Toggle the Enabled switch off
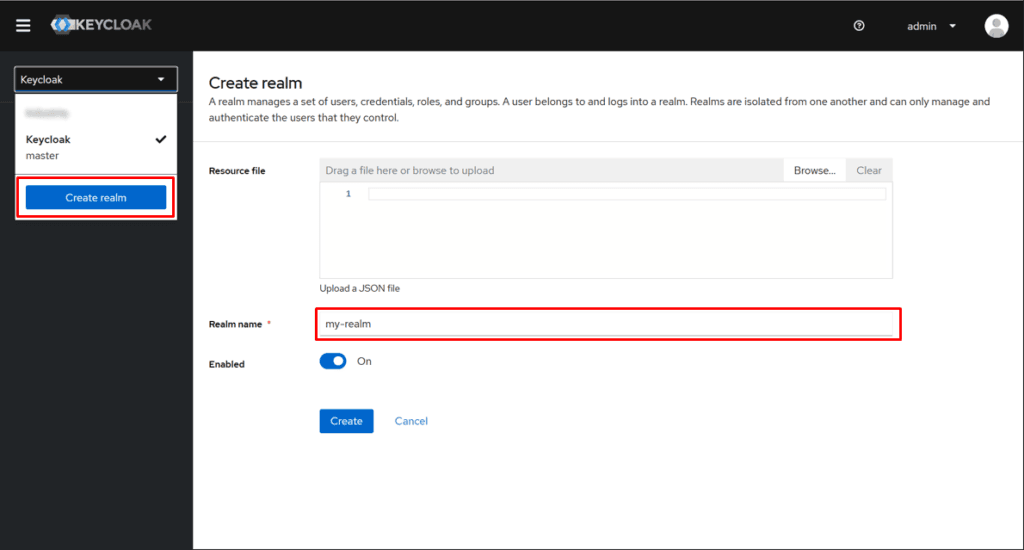 333,361
